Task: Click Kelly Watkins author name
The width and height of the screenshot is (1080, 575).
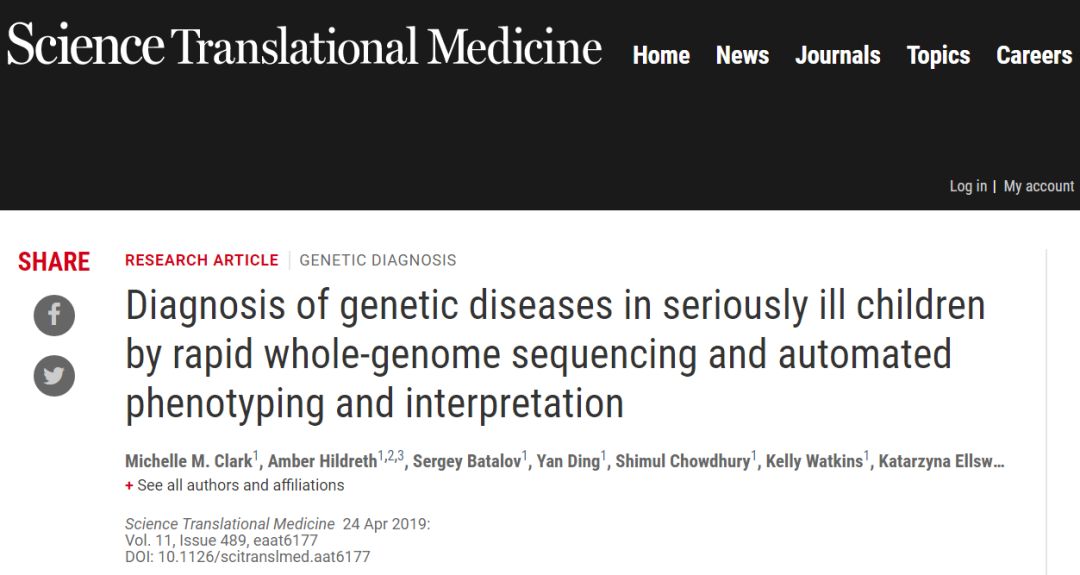Action: (815, 461)
